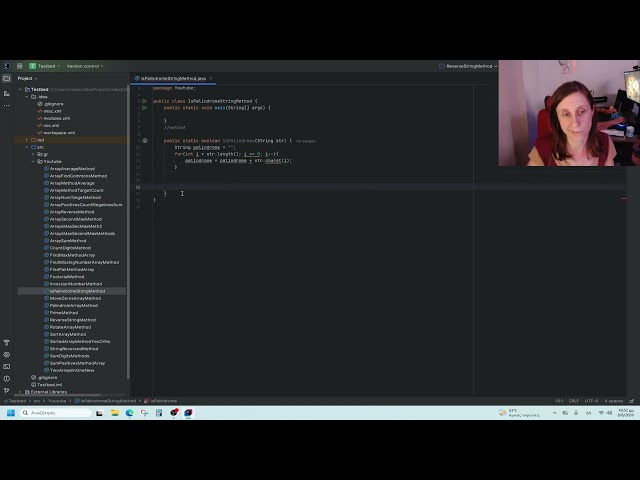Viewport: 640px width, 480px height.
Task: Collapse the Youtube package
Action: [33, 162]
